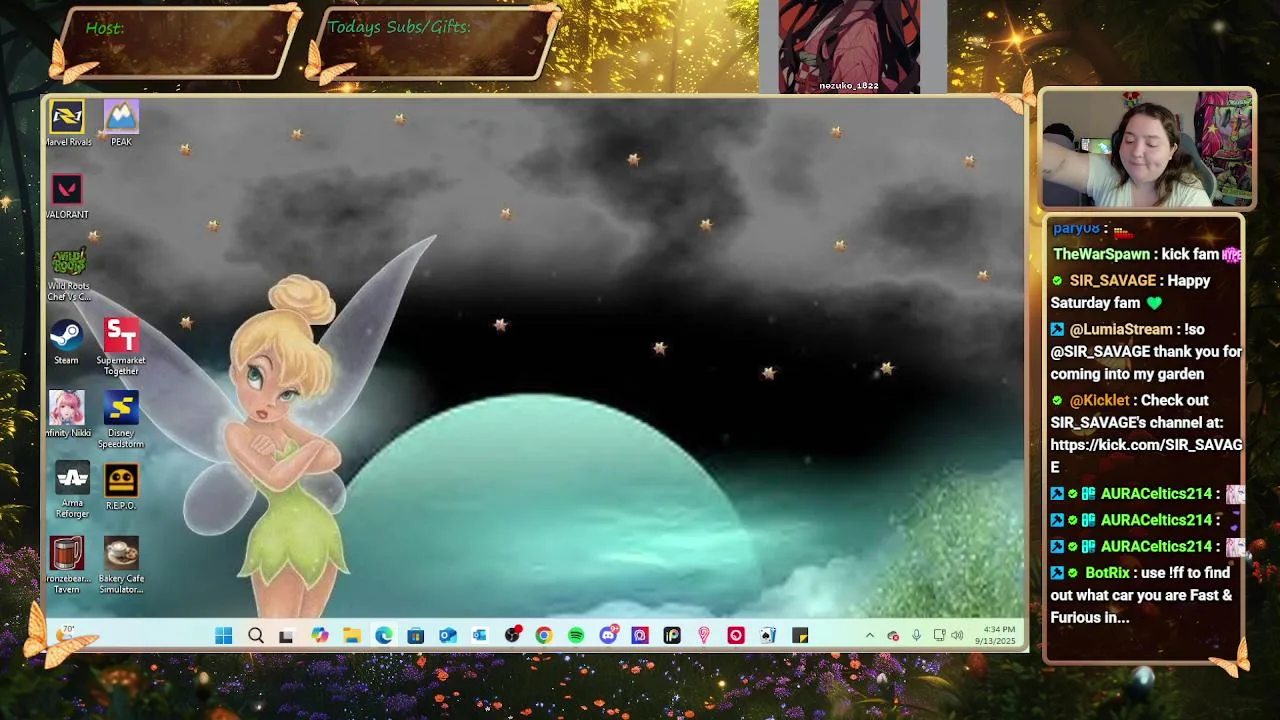Open Disney Speedstorm desktop icon

coord(121,420)
